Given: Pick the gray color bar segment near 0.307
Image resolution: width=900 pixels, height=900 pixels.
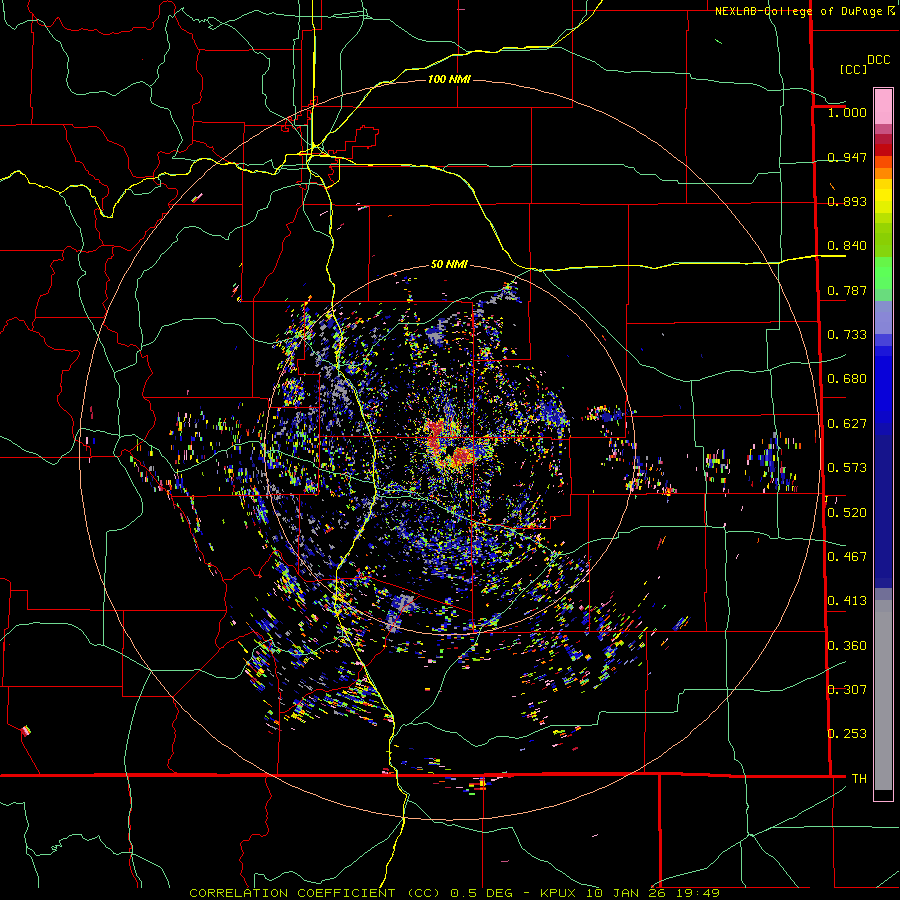Looking at the screenshot, I should [883, 695].
